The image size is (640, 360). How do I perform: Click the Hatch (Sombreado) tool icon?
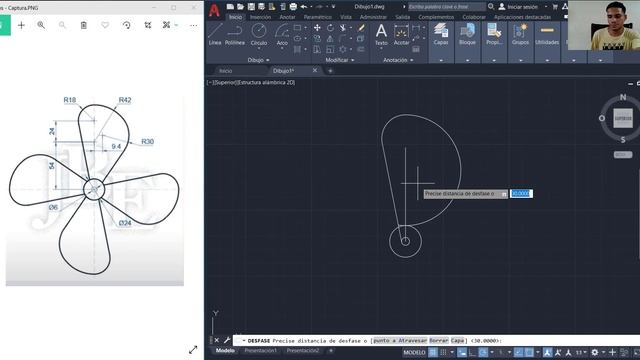click(x=298, y=49)
